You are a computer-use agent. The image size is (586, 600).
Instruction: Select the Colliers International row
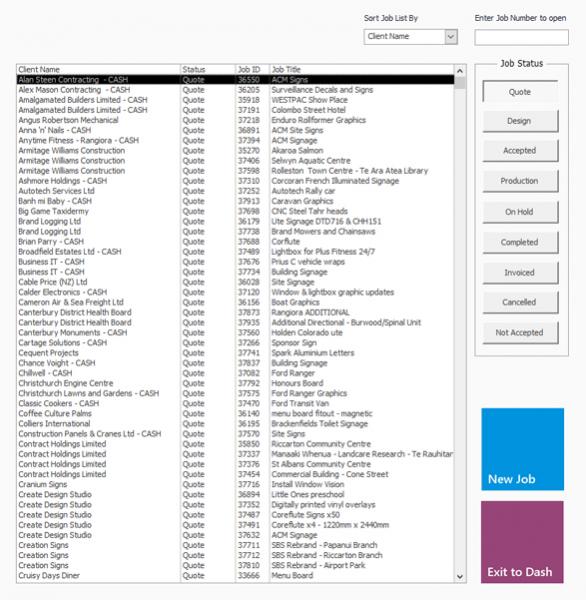[235, 424]
